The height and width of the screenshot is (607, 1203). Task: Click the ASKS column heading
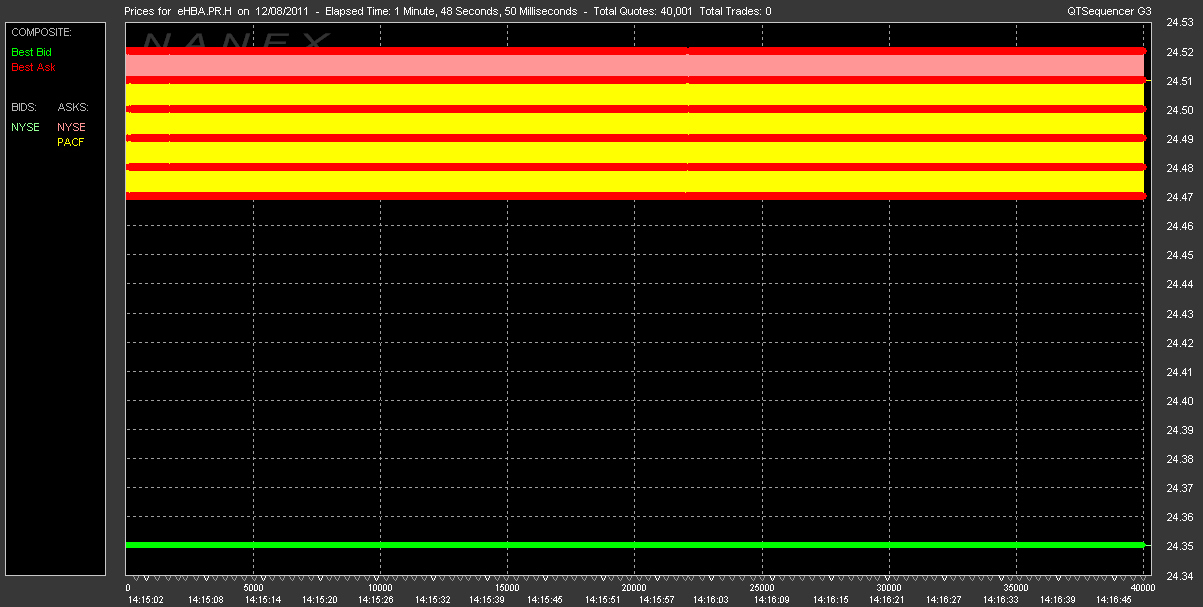[73, 106]
